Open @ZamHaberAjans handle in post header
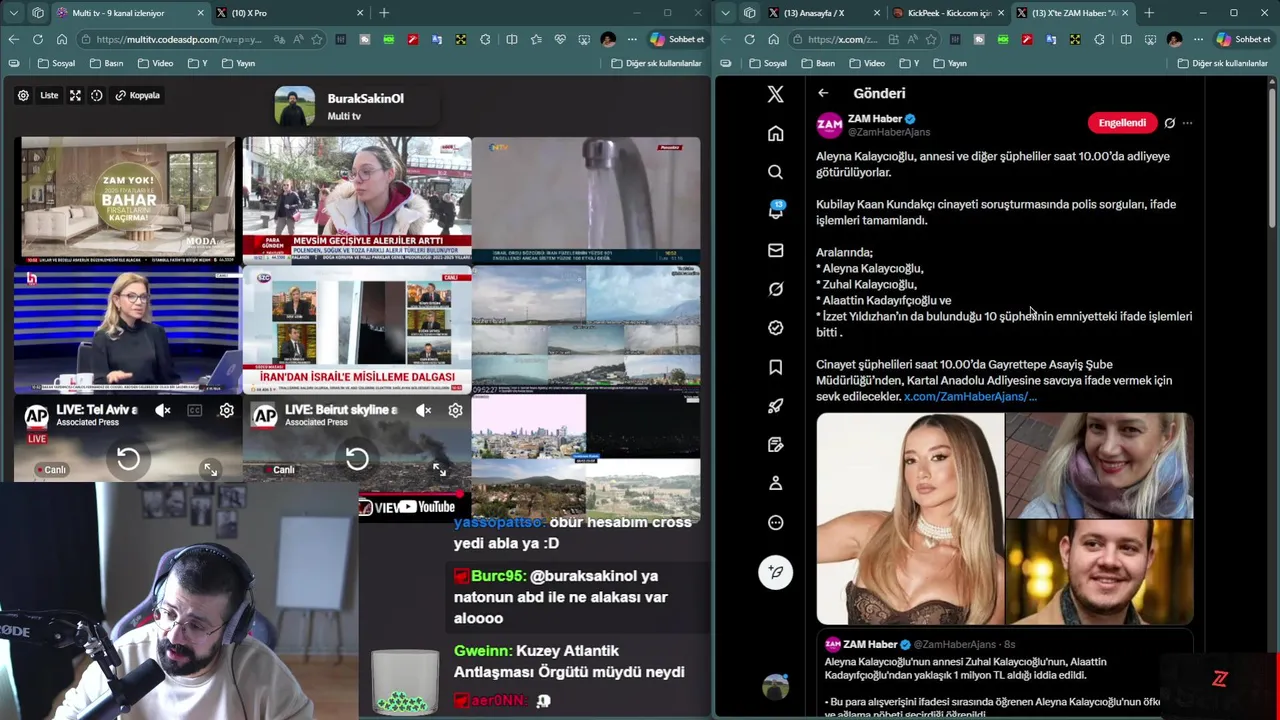This screenshot has height=720, width=1280. (x=889, y=132)
